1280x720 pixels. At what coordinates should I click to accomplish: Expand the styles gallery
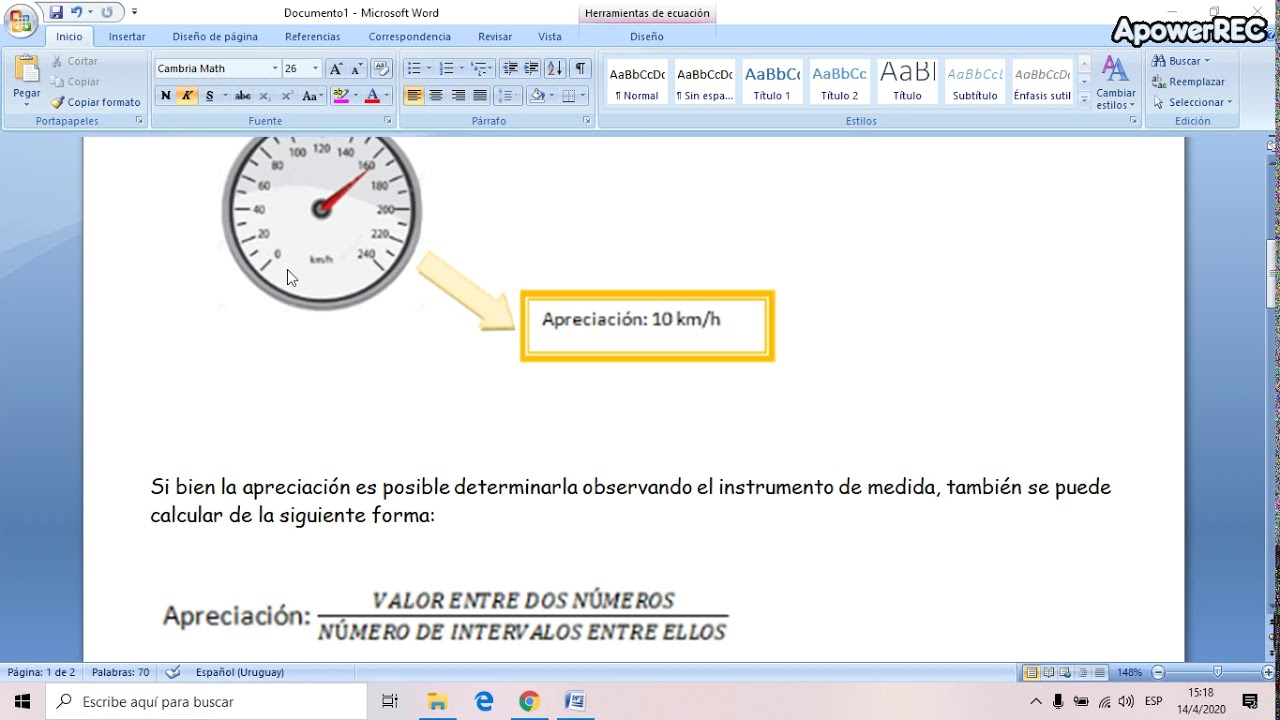1084,99
